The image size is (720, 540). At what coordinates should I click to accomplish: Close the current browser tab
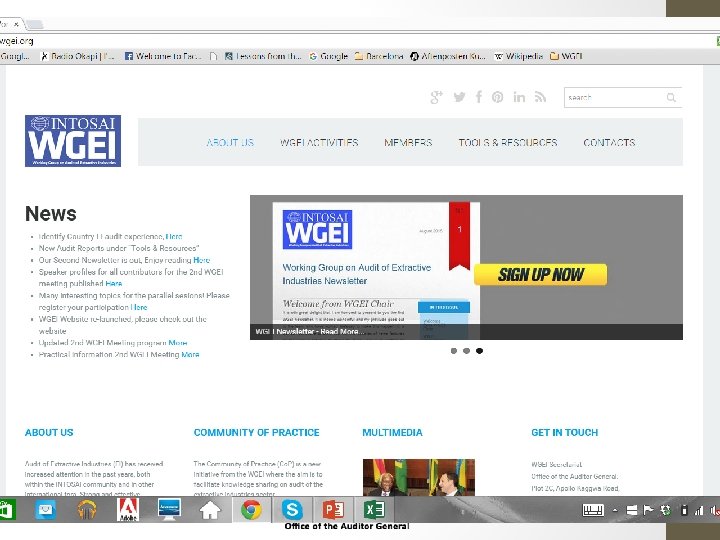pos(16,24)
